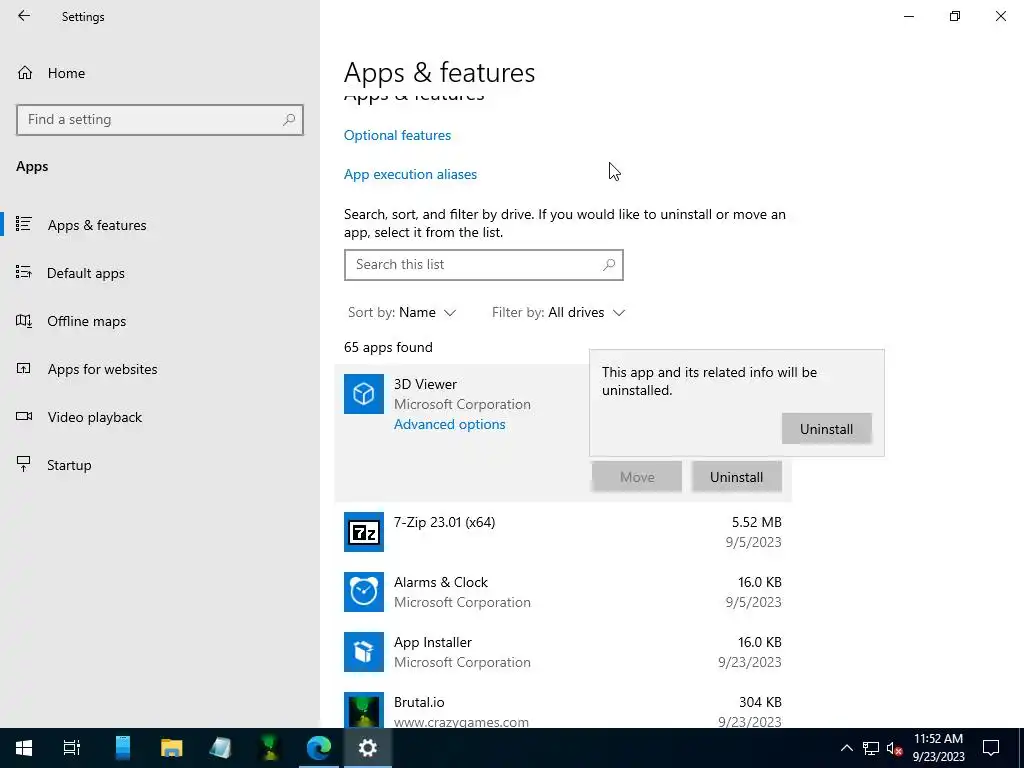Click the network tray icon

click(x=871, y=748)
